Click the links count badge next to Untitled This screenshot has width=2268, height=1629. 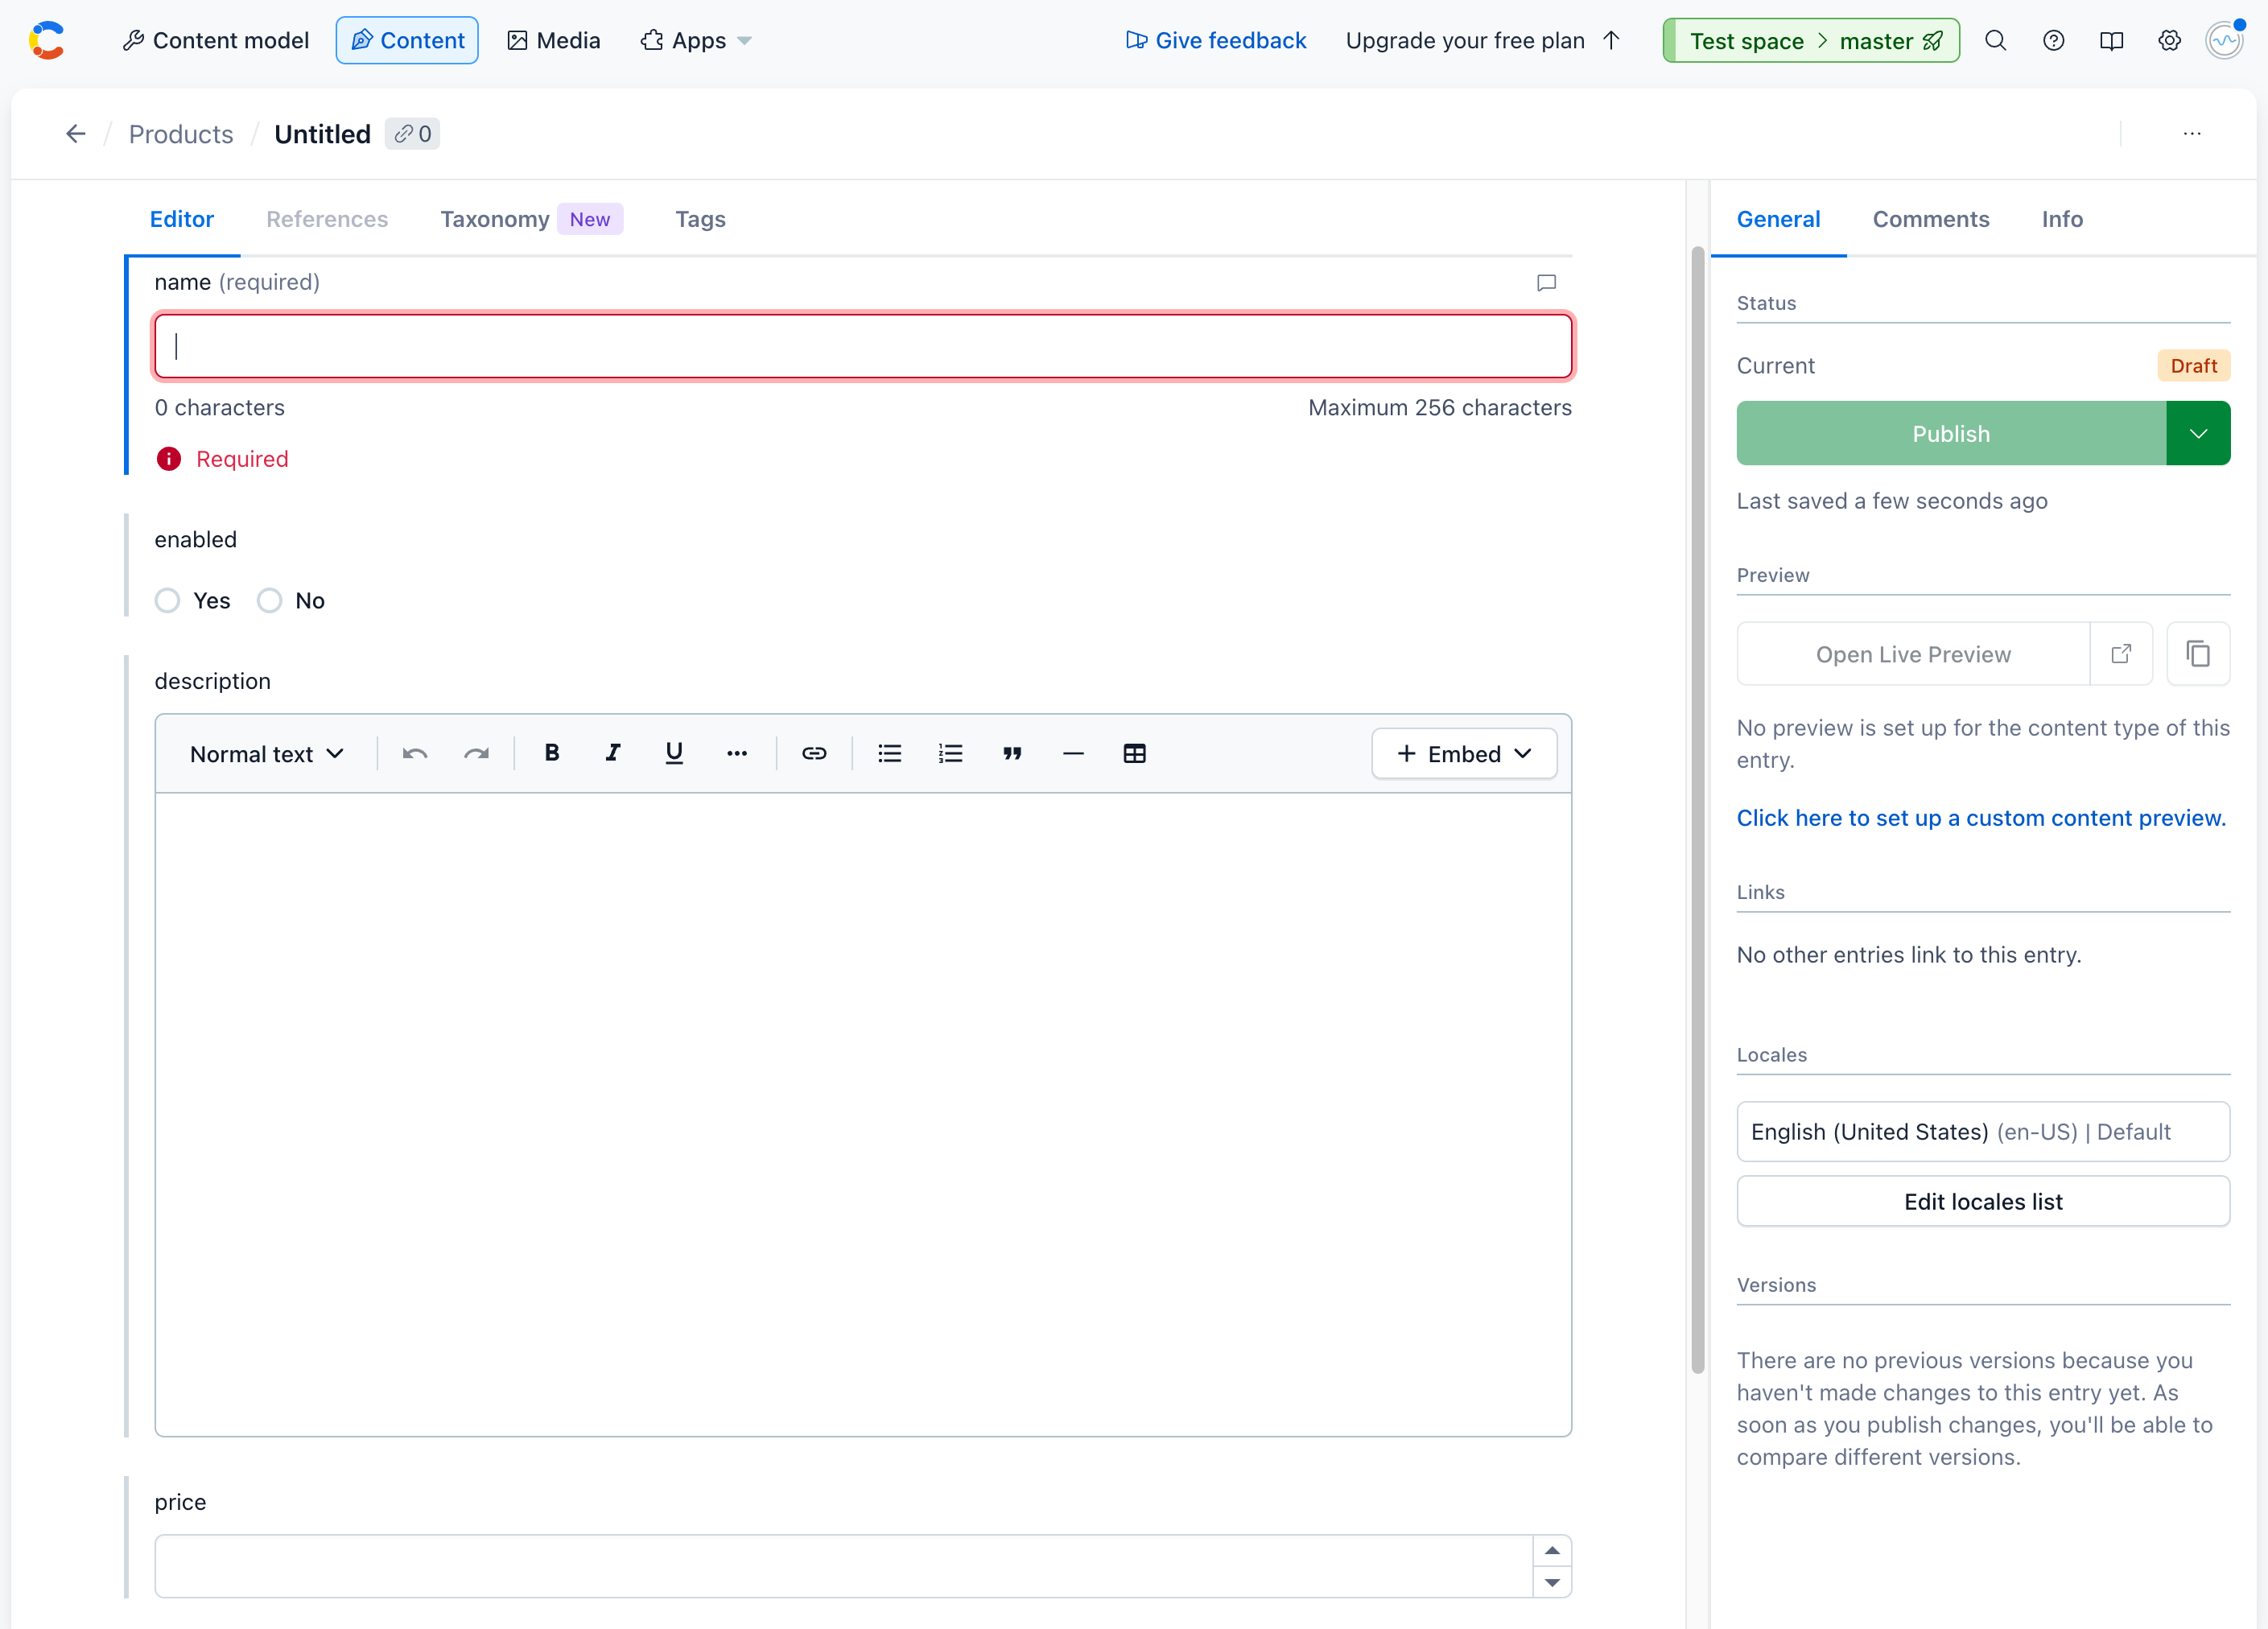coord(412,134)
